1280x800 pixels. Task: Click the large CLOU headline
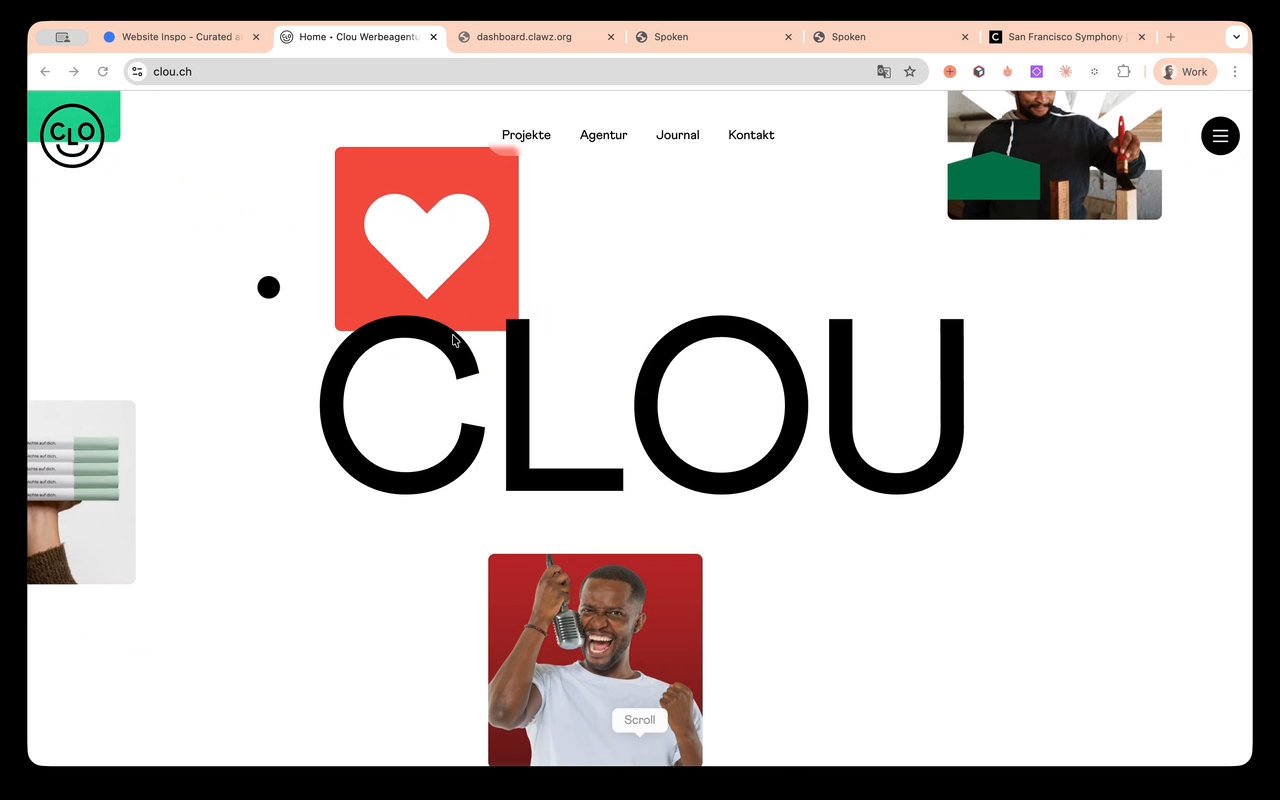point(642,405)
